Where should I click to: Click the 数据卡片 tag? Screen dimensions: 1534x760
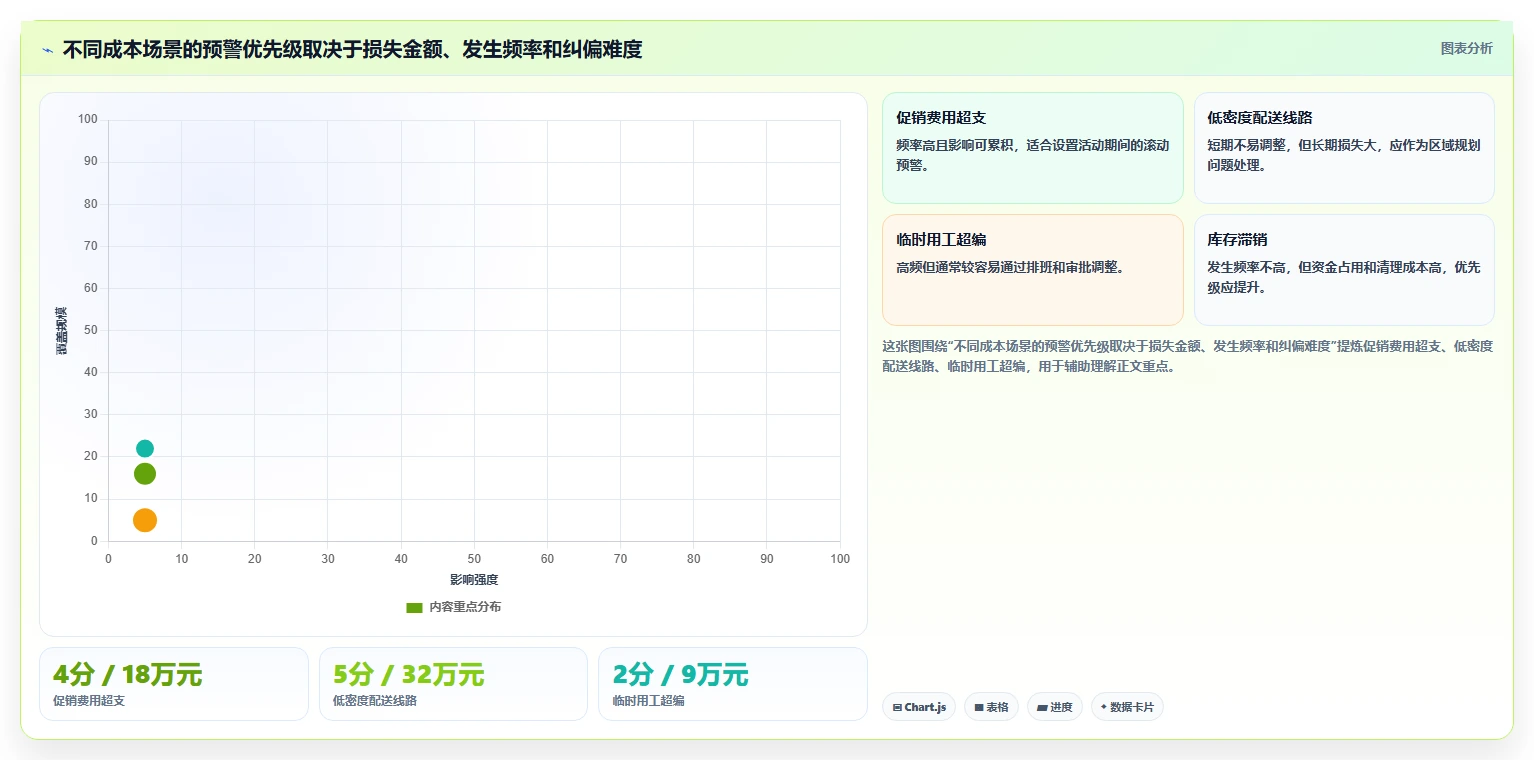[1127, 707]
